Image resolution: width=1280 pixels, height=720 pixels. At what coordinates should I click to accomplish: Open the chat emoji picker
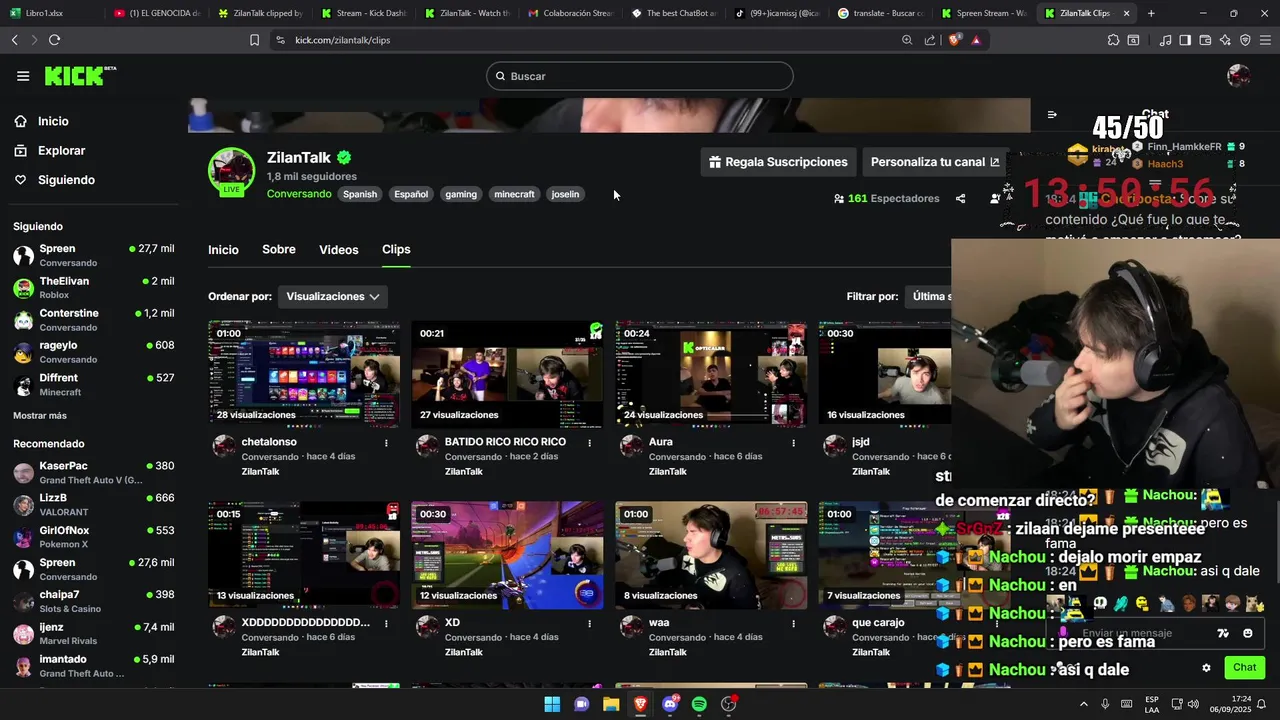pyautogui.click(x=1247, y=633)
